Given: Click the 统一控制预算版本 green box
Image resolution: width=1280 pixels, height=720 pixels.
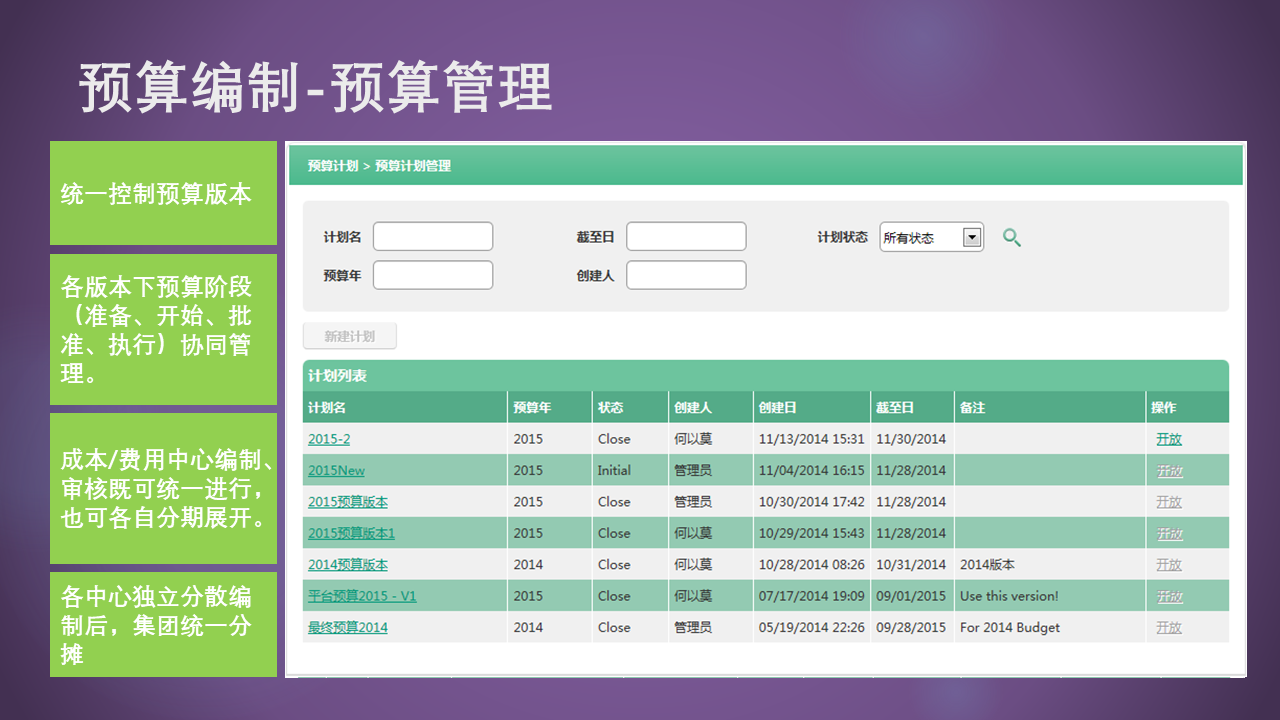Looking at the screenshot, I should pyautogui.click(x=163, y=193).
